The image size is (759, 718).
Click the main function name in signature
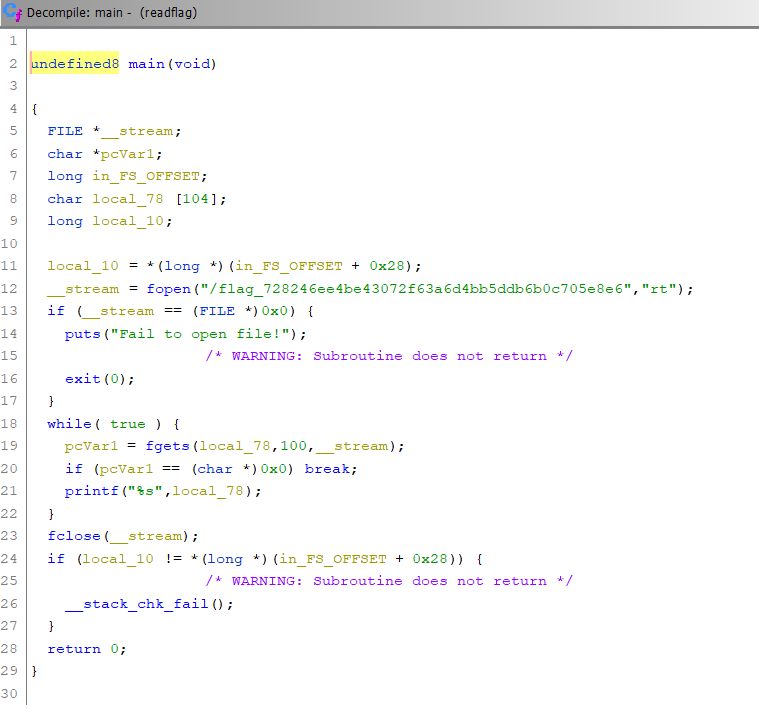[x=145, y=64]
